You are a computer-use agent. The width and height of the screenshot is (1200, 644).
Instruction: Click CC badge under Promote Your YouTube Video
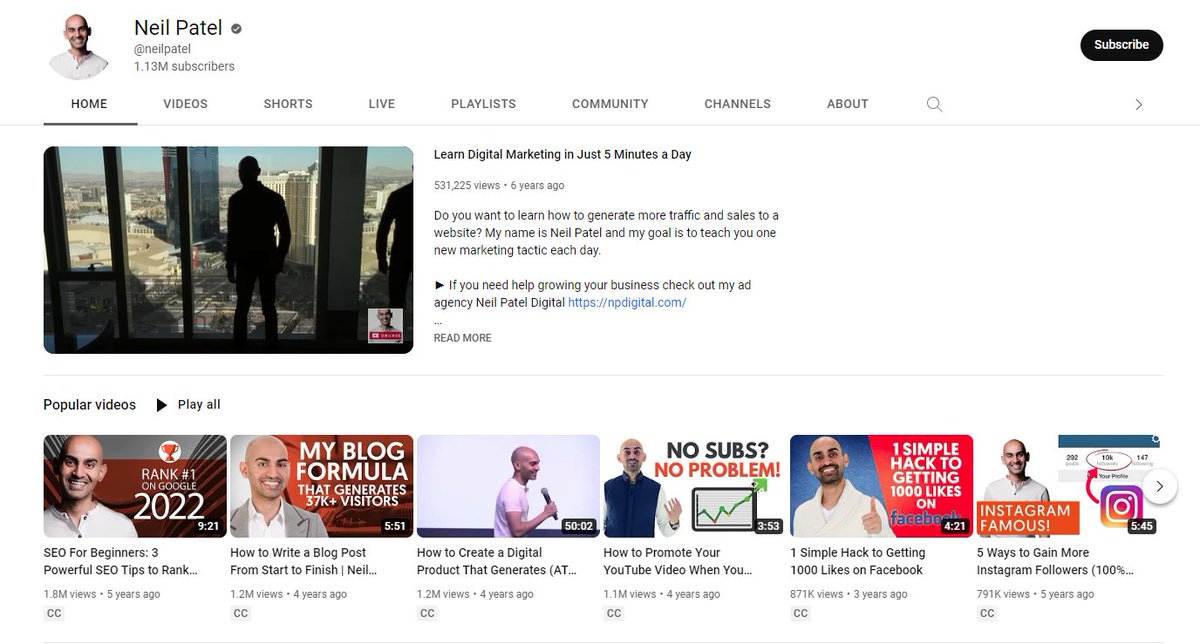pyautogui.click(x=614, y=613)
